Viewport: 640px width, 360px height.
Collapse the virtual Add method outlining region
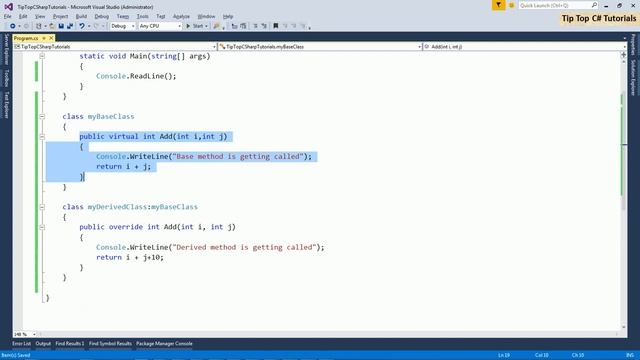[42, 136]
